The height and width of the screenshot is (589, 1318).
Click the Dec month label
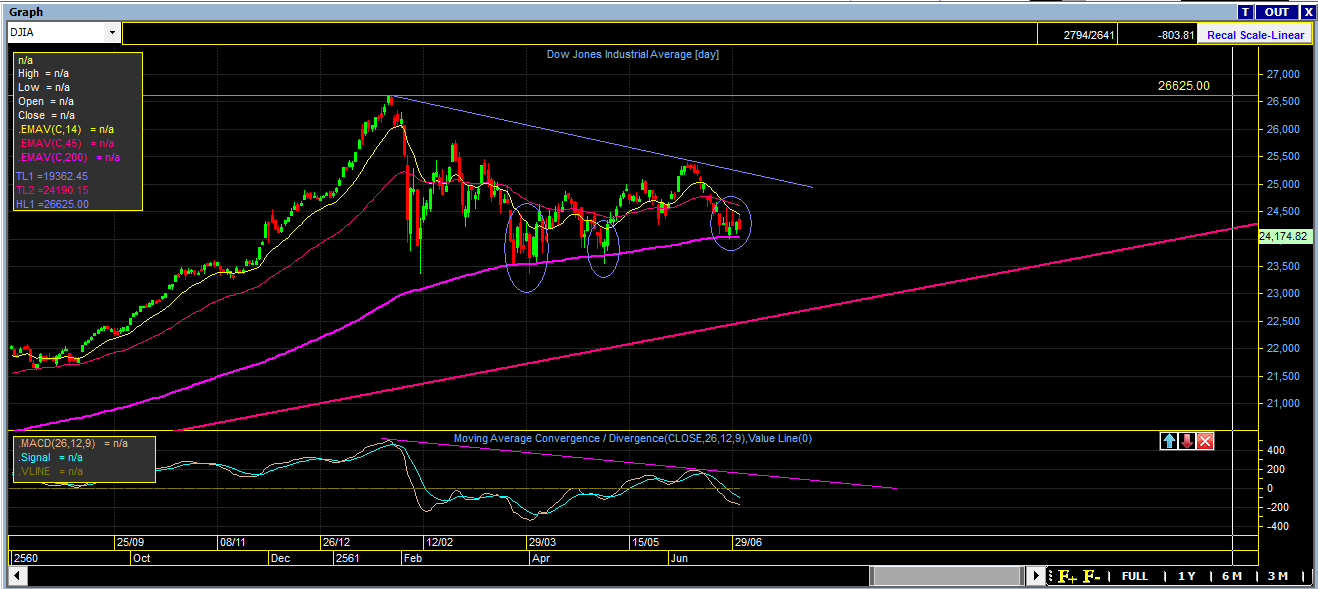pyautogui.click(x=281, y=557)
